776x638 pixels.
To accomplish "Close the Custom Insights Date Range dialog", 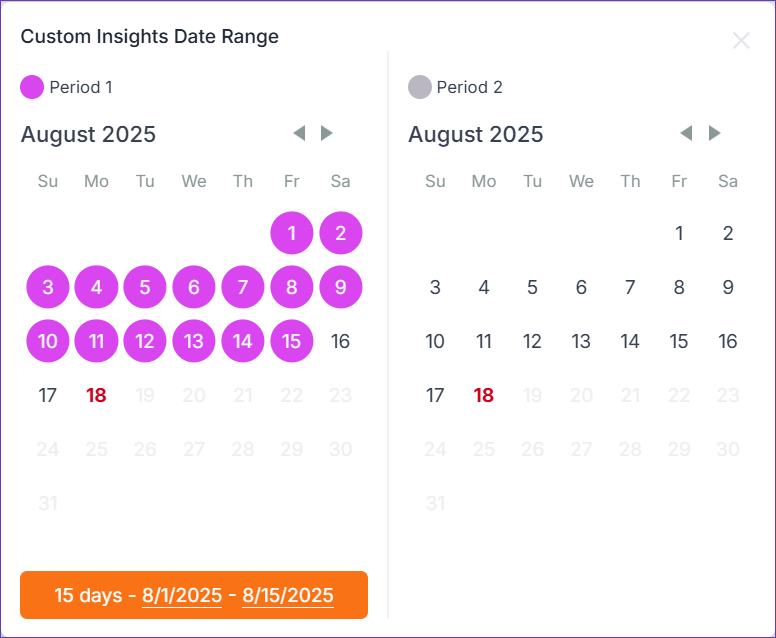I will tap(741, 41).
